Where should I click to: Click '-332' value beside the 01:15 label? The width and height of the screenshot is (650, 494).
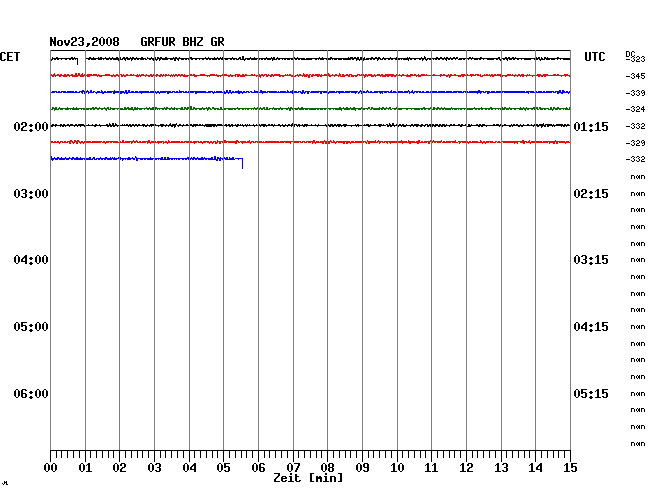coord(635,126)
